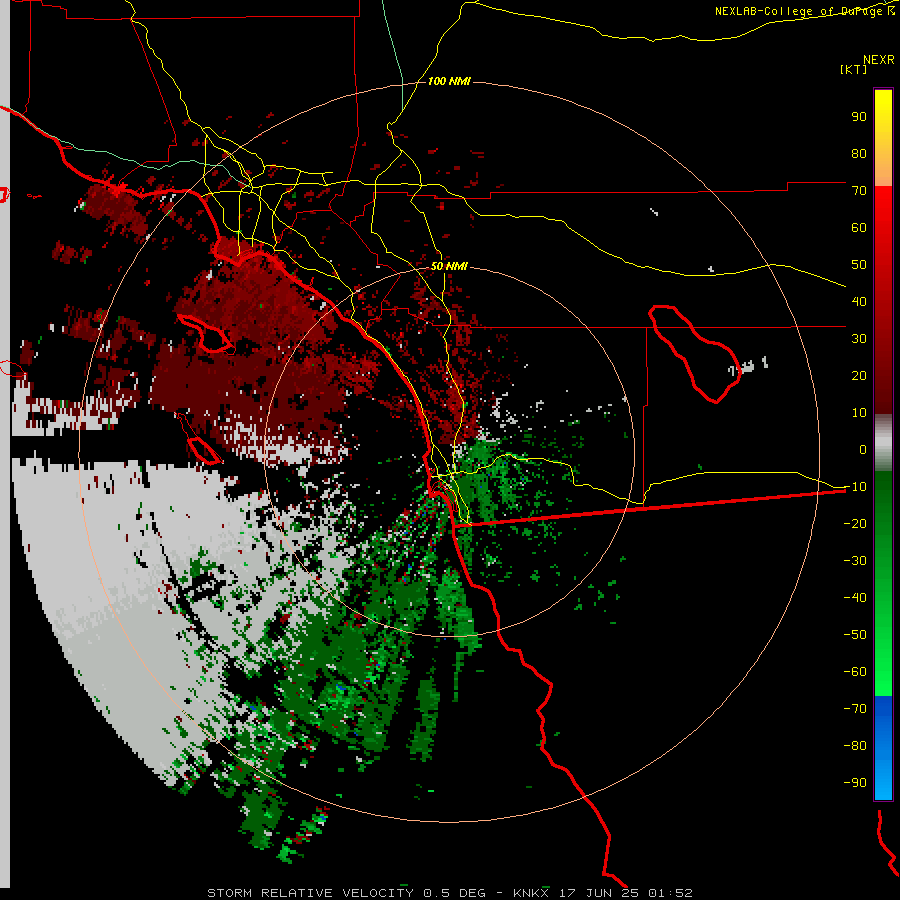The width and height of the screenshot is (900, 900).
Task: Click the 80 knot scale value
Action: (x=859, y=153)
